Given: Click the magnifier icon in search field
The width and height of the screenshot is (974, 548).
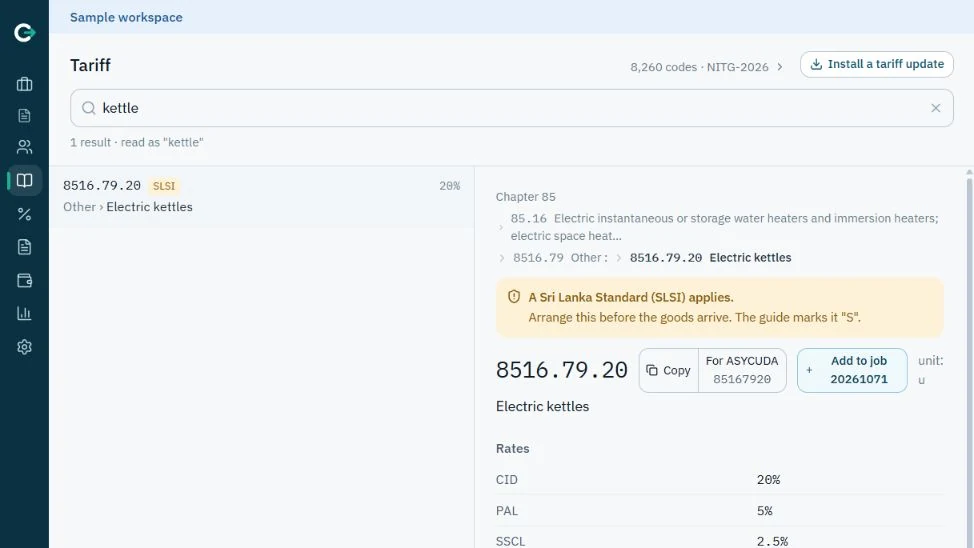Looking at the screenshot, I should 89,108.
